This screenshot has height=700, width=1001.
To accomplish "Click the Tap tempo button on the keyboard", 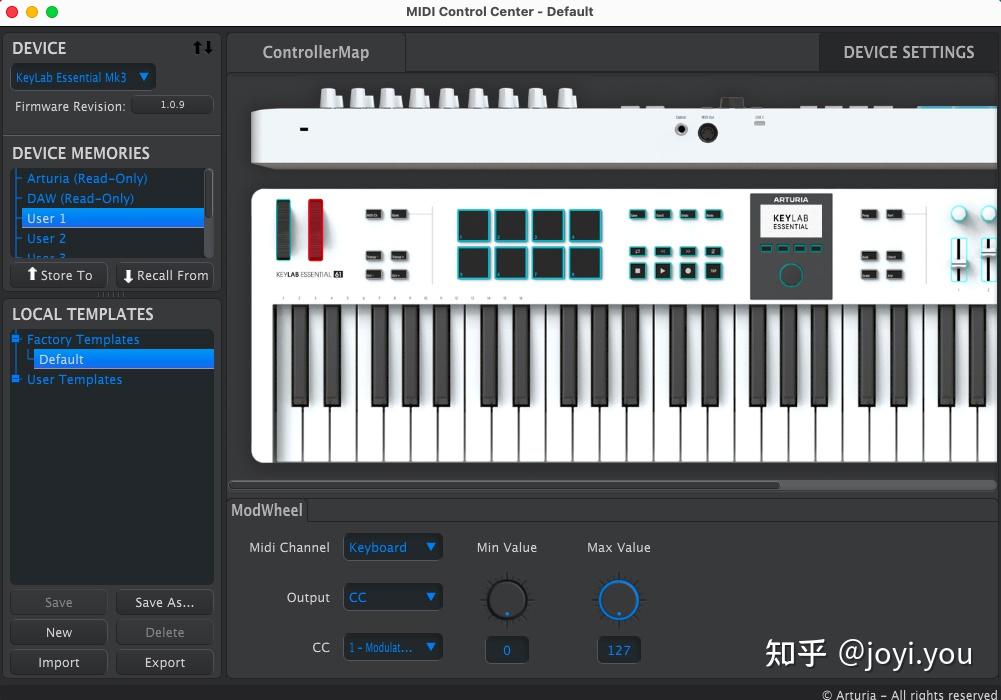I will point(714,271).
